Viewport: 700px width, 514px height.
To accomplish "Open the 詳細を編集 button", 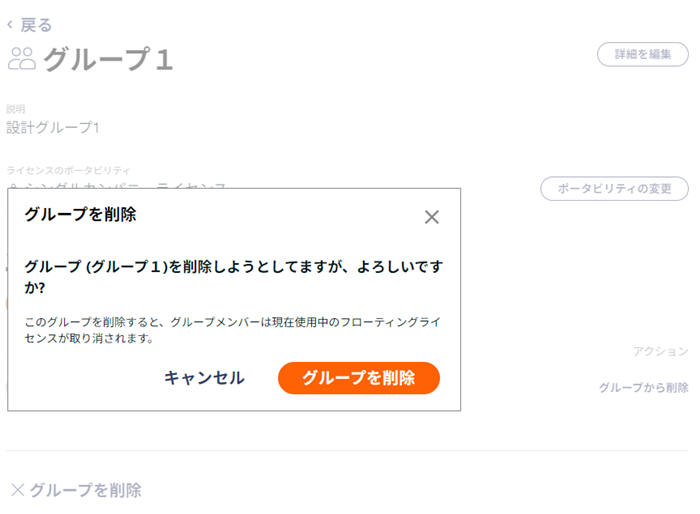I will click(x=642, y=54).
